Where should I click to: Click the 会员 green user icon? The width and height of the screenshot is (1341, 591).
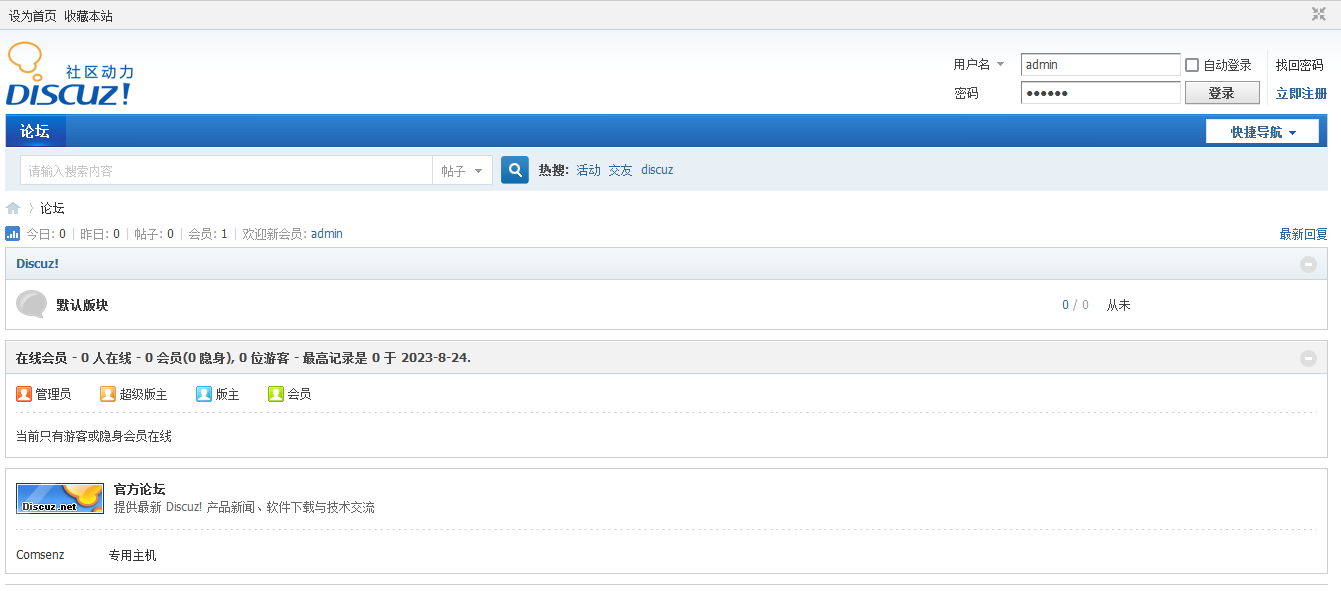276,394
